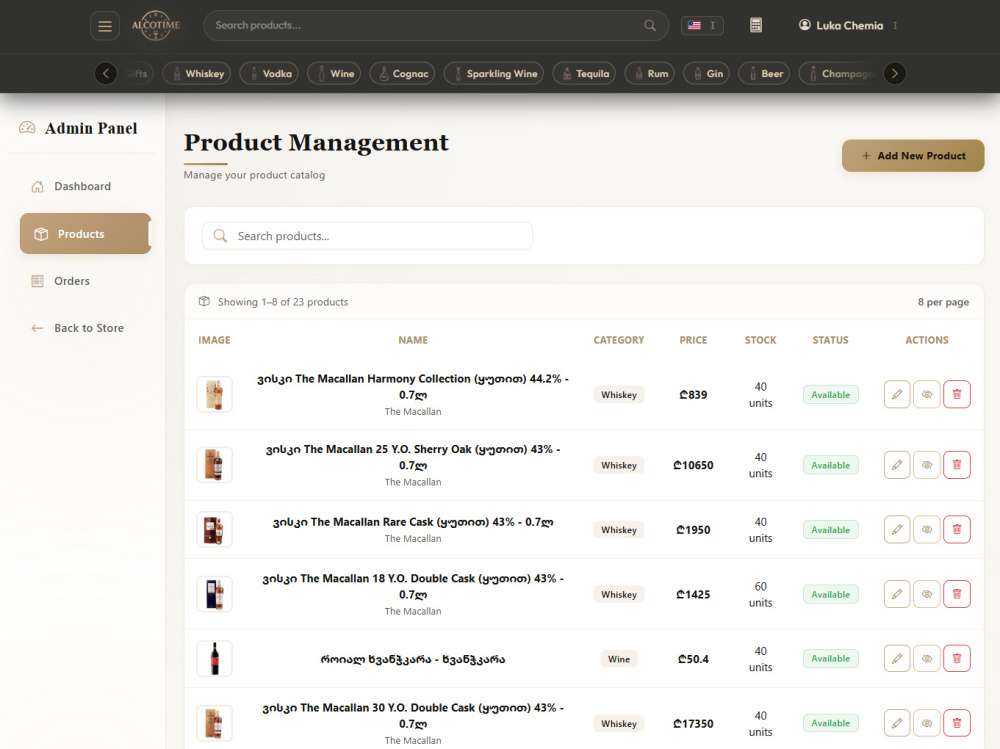Select the Whiskey category chip
This screenshot has width=1000, height=749.
[x=196, y=73]
